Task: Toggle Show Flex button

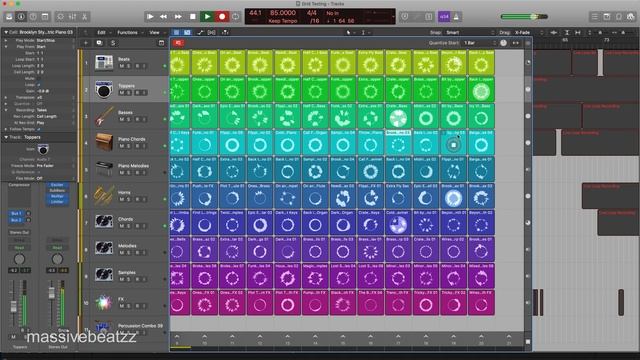Action: tap(212, 32)
